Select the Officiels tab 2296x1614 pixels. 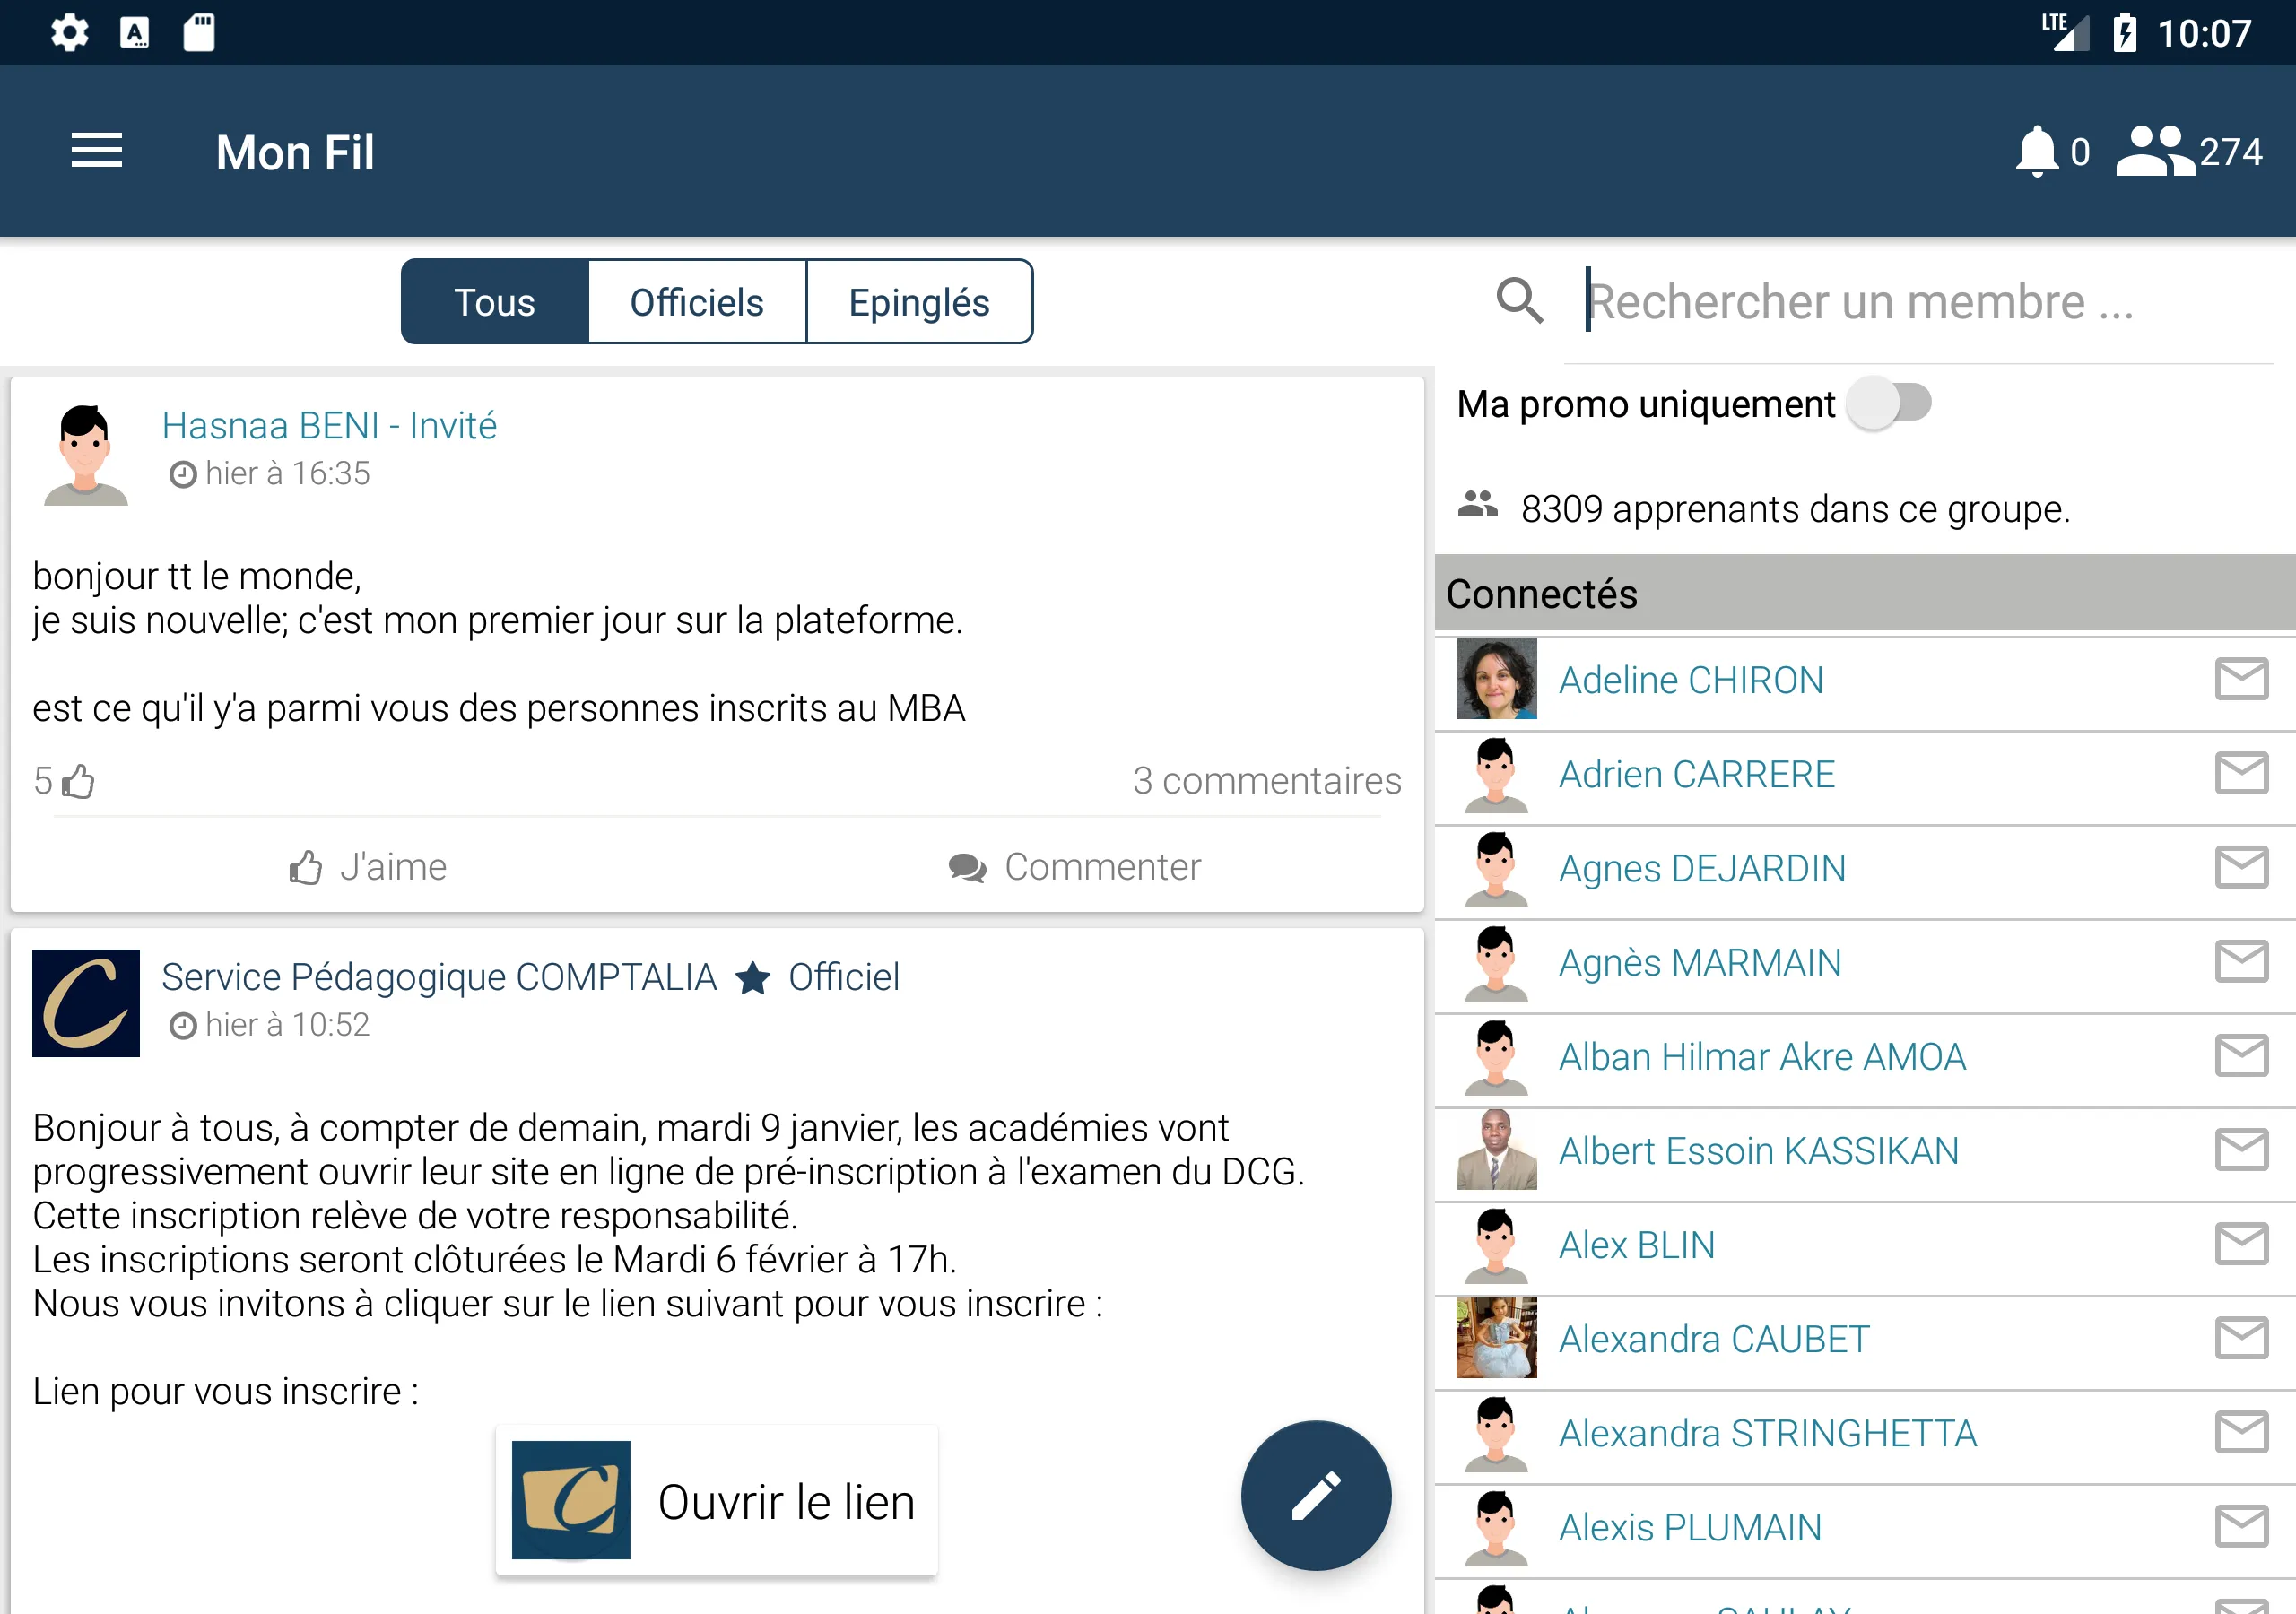pos(697,300)
